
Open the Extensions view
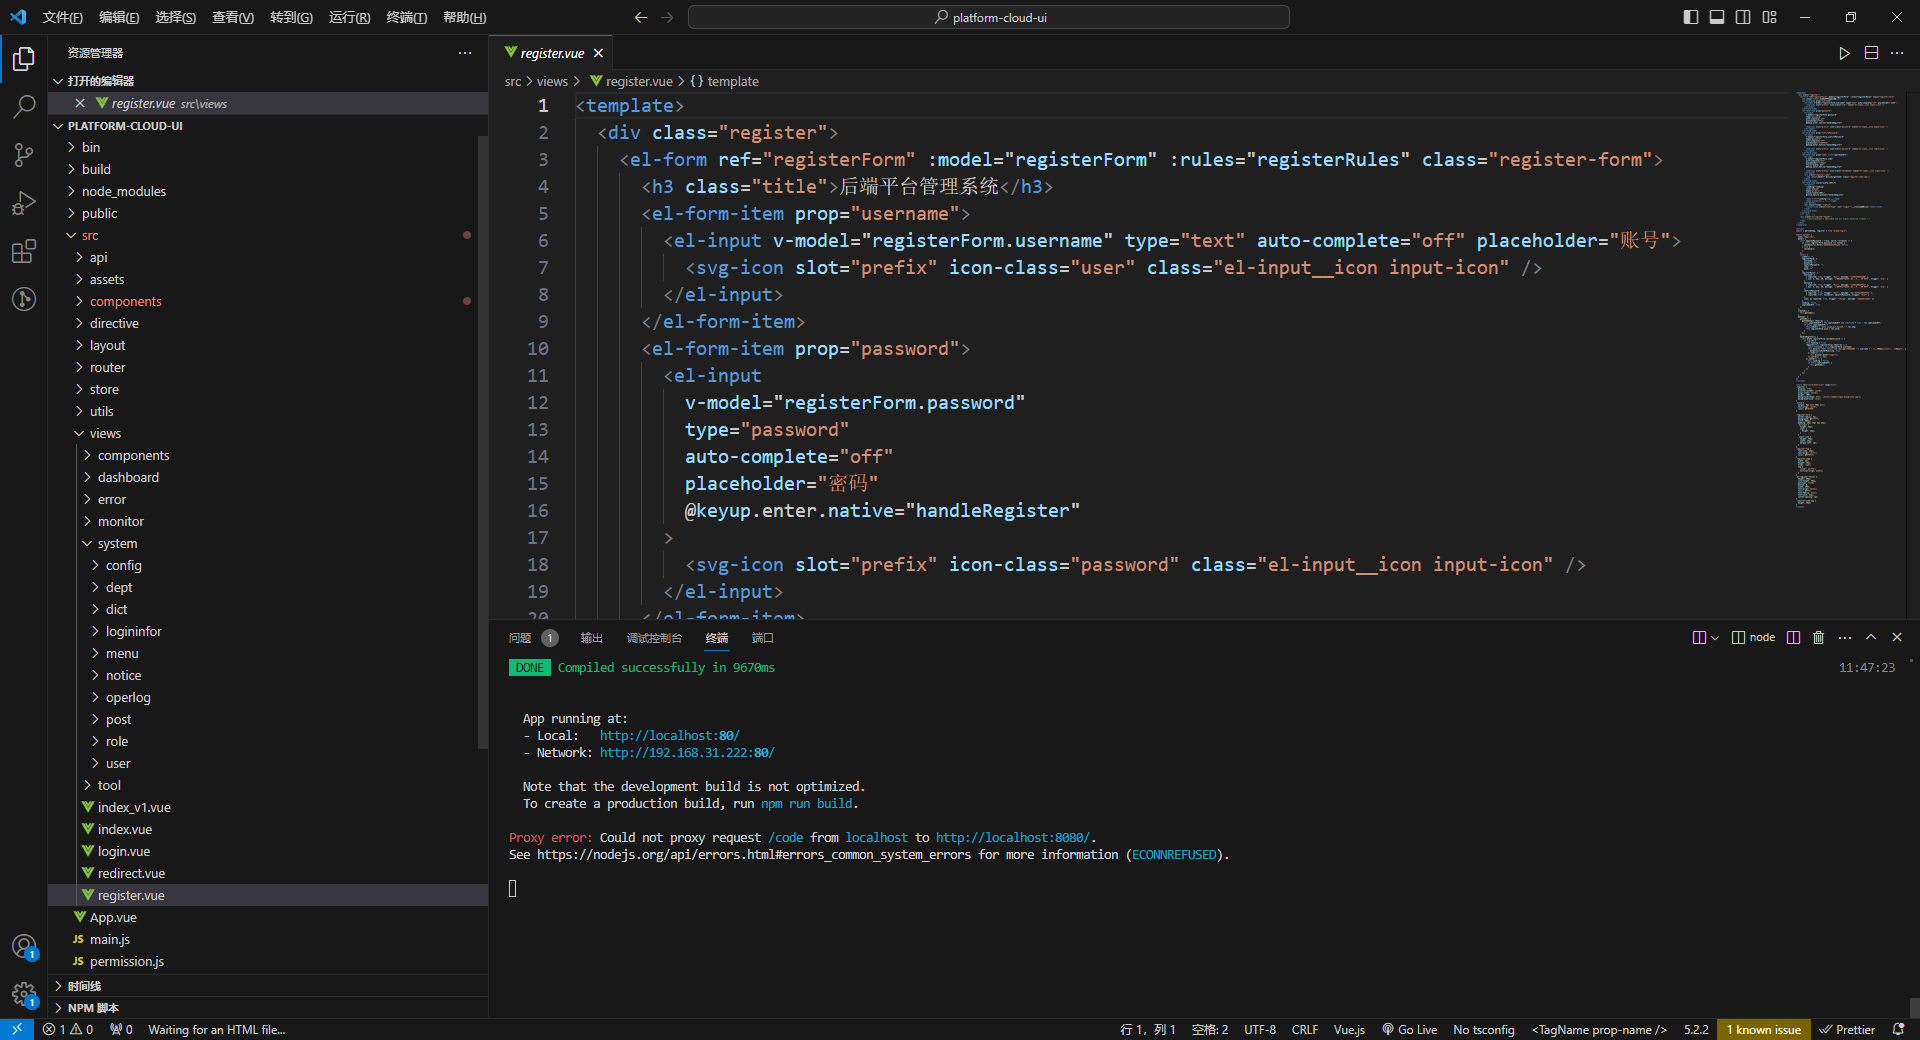point(24,251)
